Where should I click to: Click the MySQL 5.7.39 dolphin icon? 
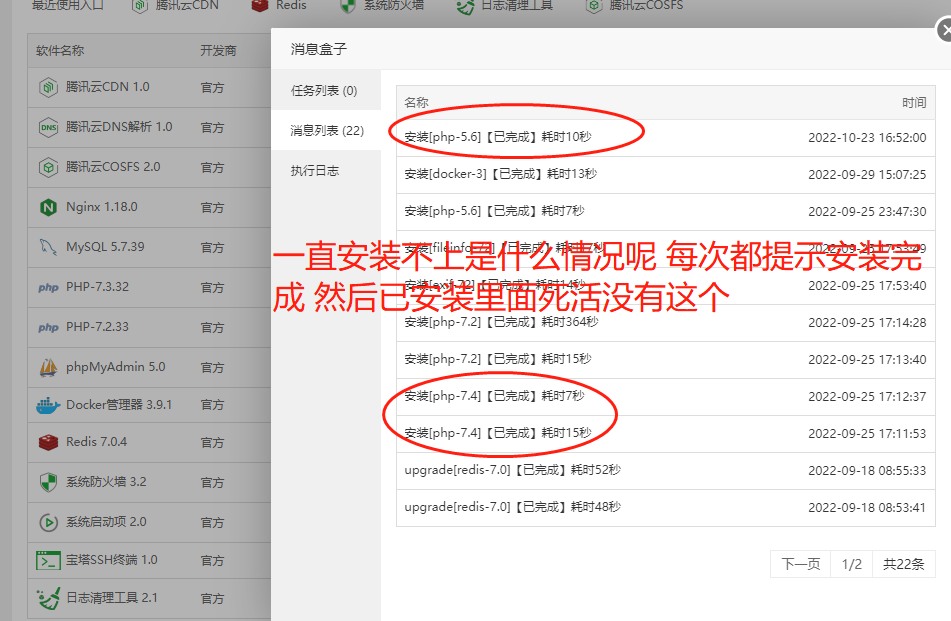tap(48, 247)
